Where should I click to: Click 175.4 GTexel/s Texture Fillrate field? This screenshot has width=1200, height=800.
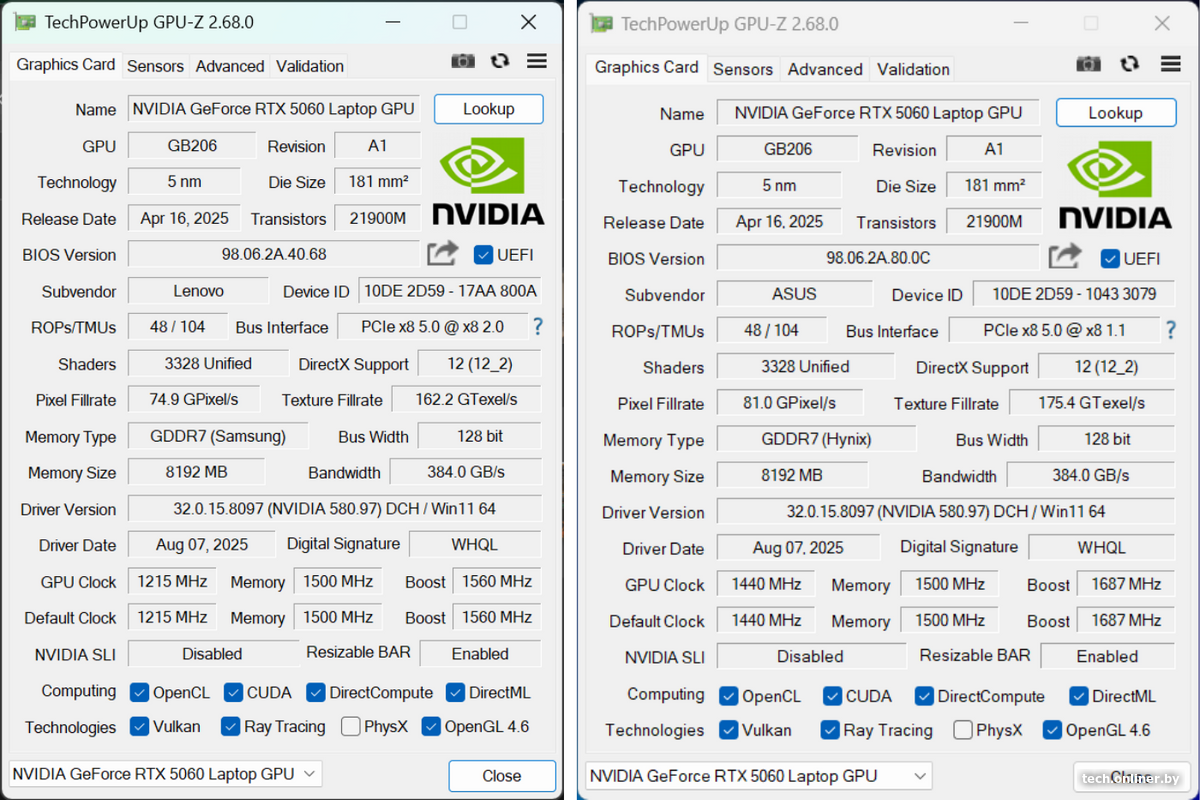1092,403
